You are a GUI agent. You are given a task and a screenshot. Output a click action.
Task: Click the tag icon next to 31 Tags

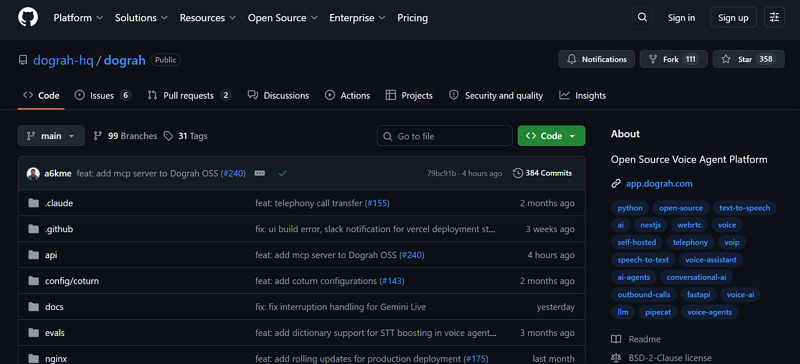tap(168, 136)
